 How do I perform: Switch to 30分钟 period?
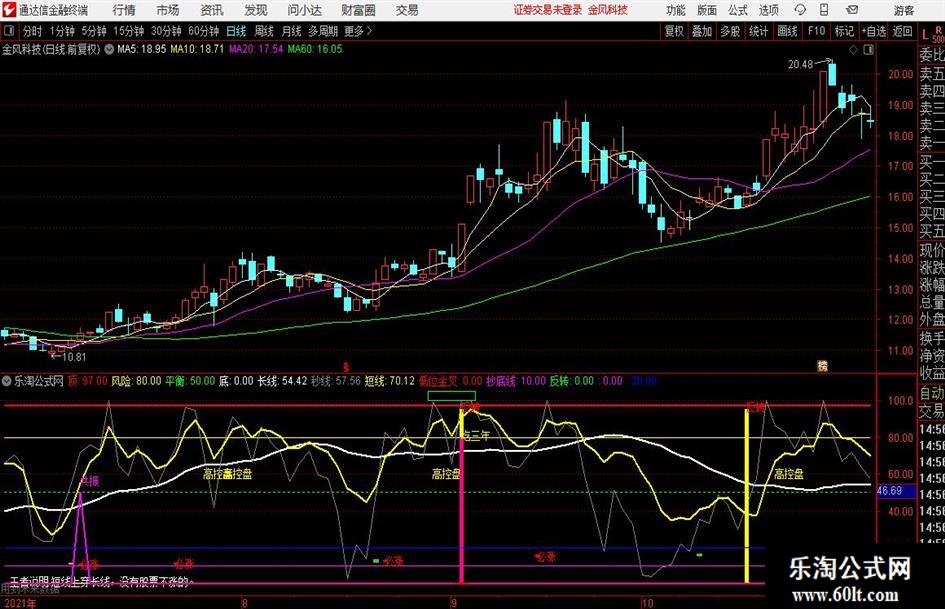tap(166, 31)
